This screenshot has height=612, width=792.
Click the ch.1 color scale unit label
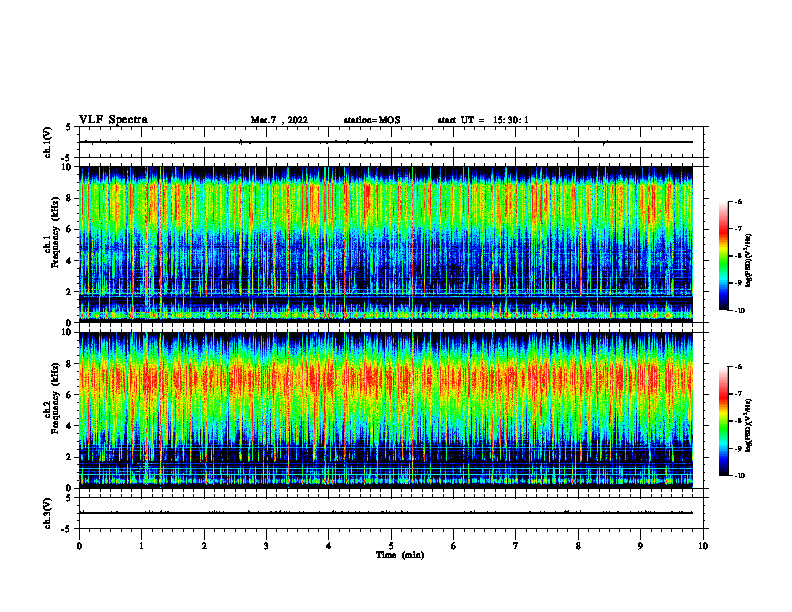tap(749, 261)
